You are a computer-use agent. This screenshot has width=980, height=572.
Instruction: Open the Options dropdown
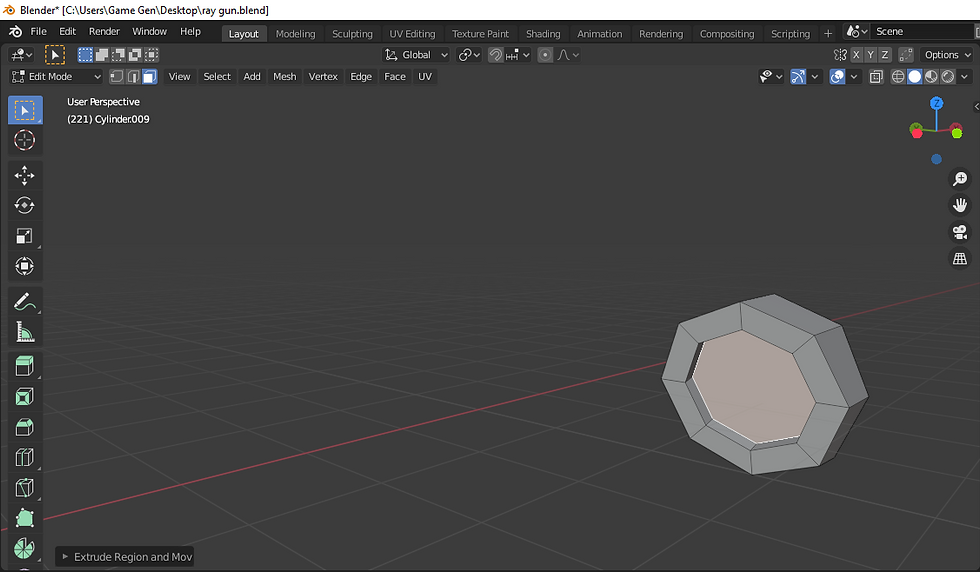pos(948,55)
